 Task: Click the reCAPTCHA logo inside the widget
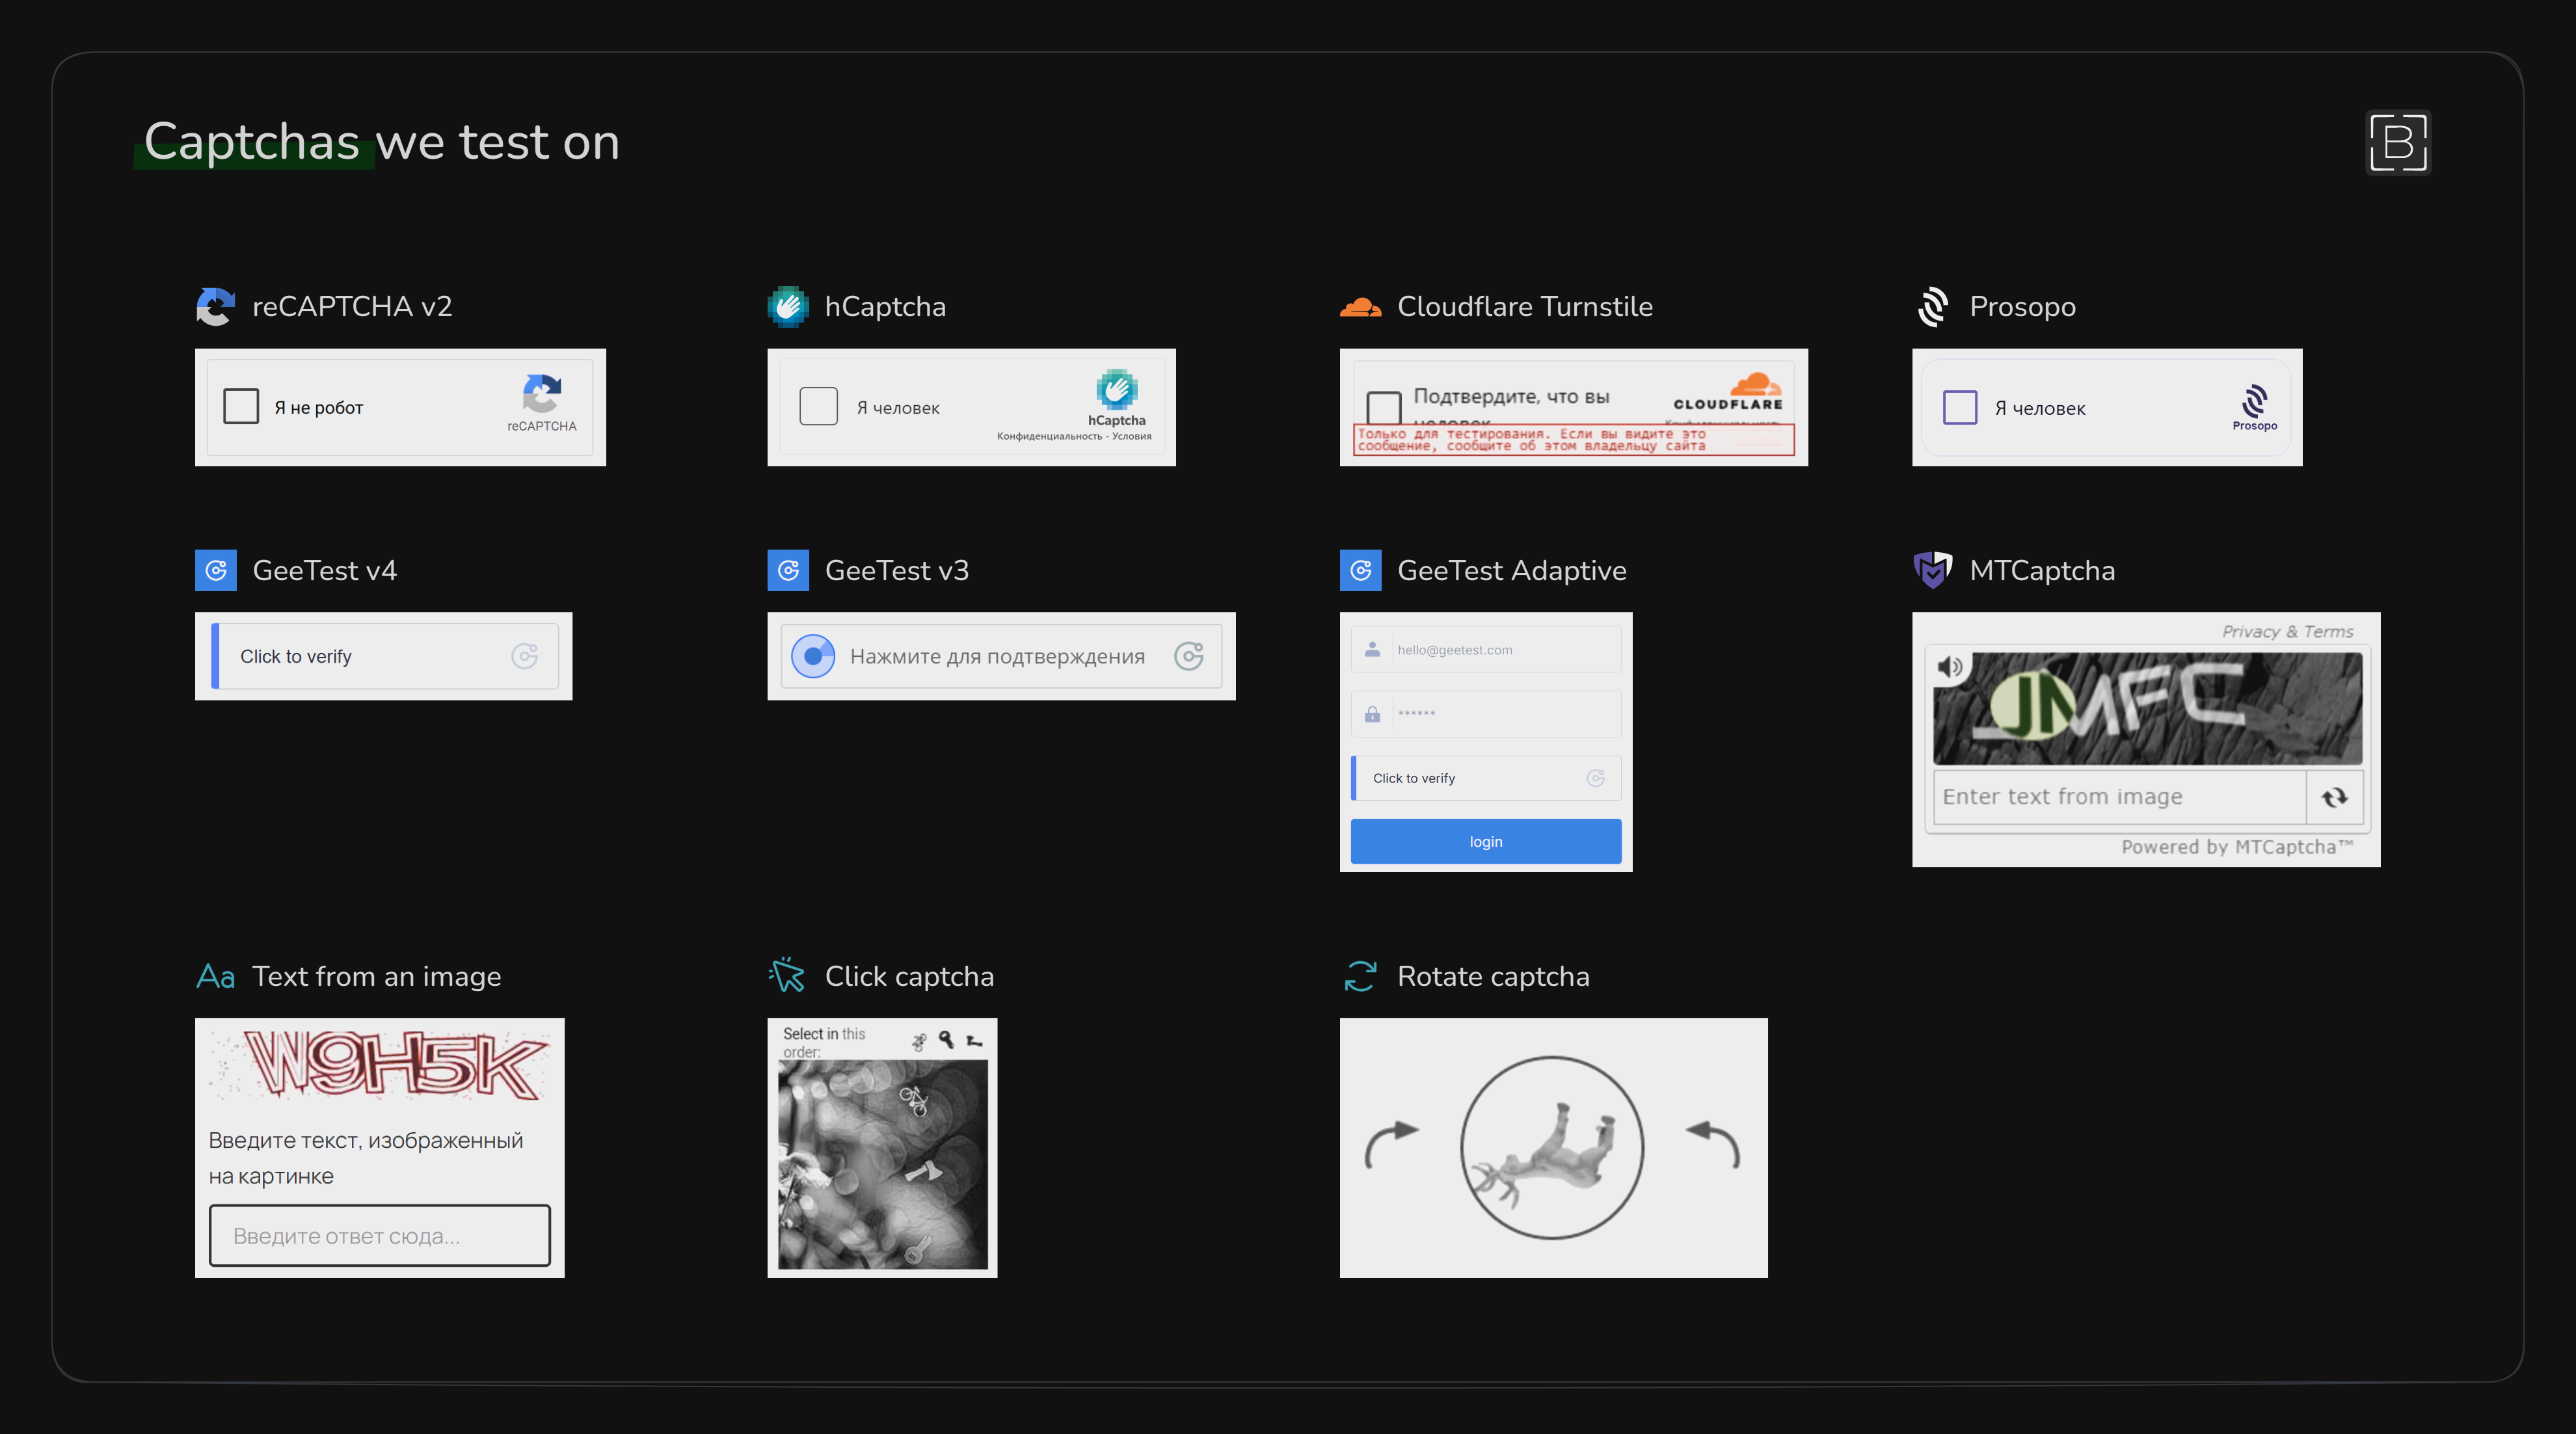point(542,393)
